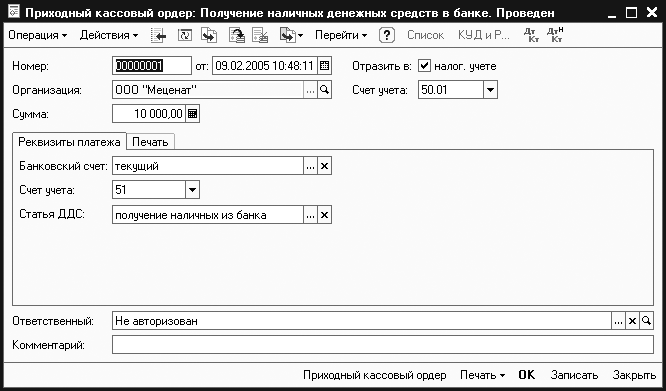
Task: Expand the Счет учета 50.01 dropdown
Action: tap(490, 90)
